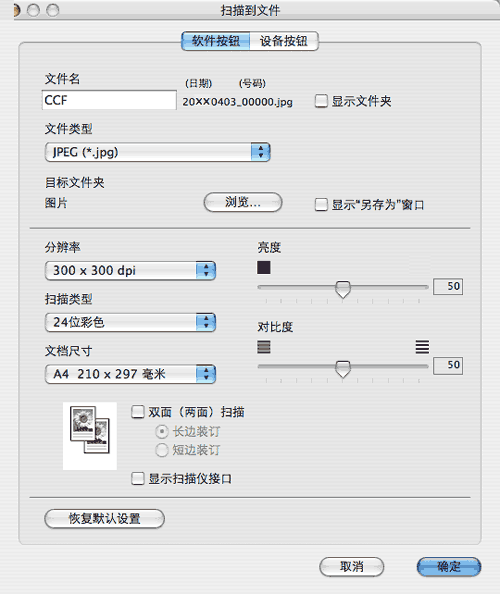Open the 300 x 300 dpi resolution dropdown

click(130, 270)
